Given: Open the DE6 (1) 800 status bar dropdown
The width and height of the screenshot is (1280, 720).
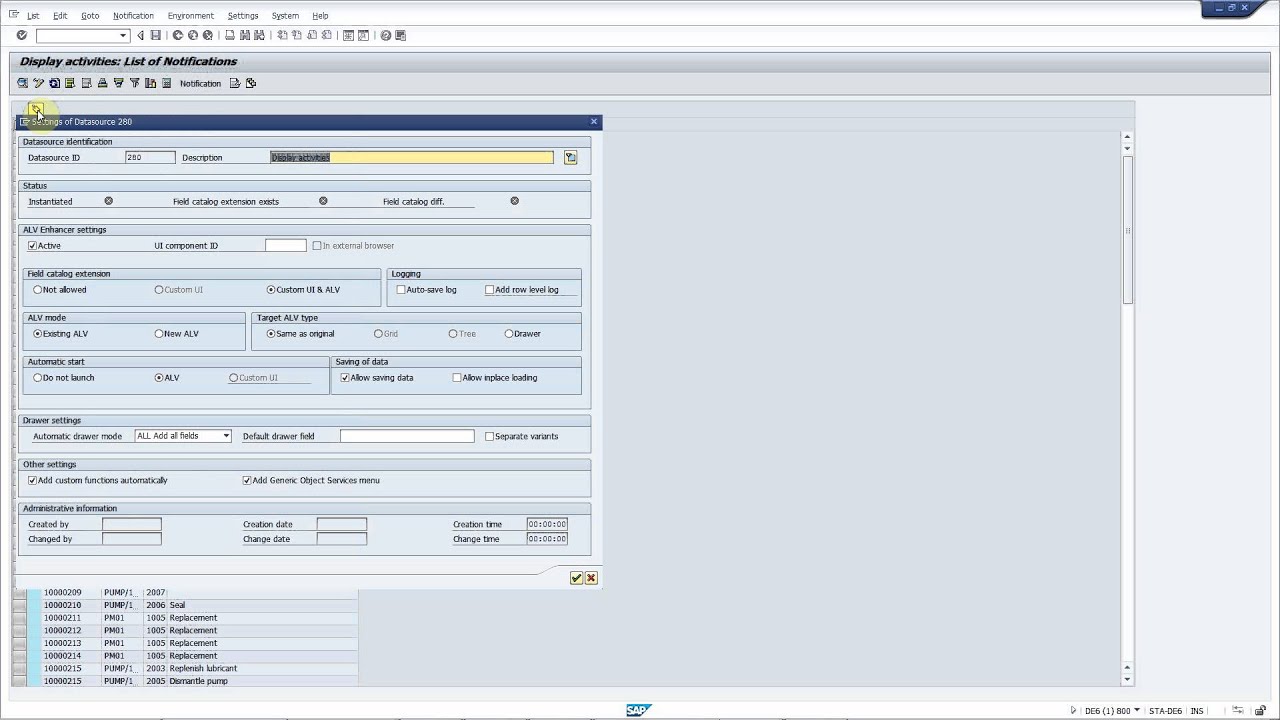Looking at the screenshot, I should click(1137, 711).
